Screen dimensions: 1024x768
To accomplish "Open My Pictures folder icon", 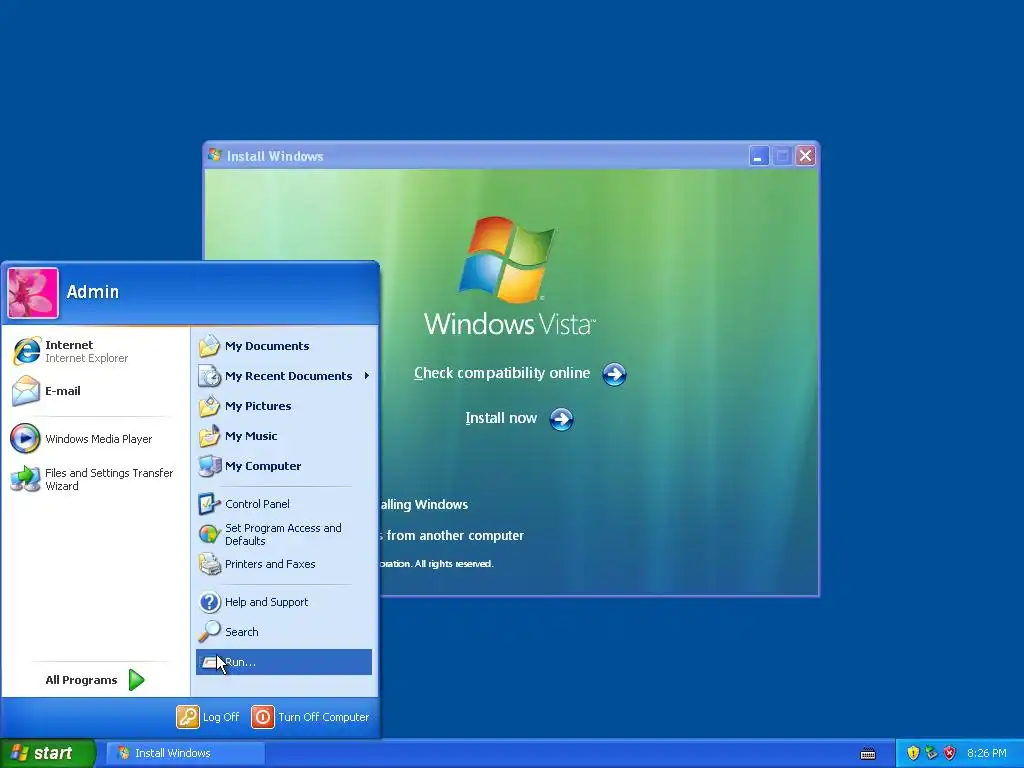I will point(210,406).
